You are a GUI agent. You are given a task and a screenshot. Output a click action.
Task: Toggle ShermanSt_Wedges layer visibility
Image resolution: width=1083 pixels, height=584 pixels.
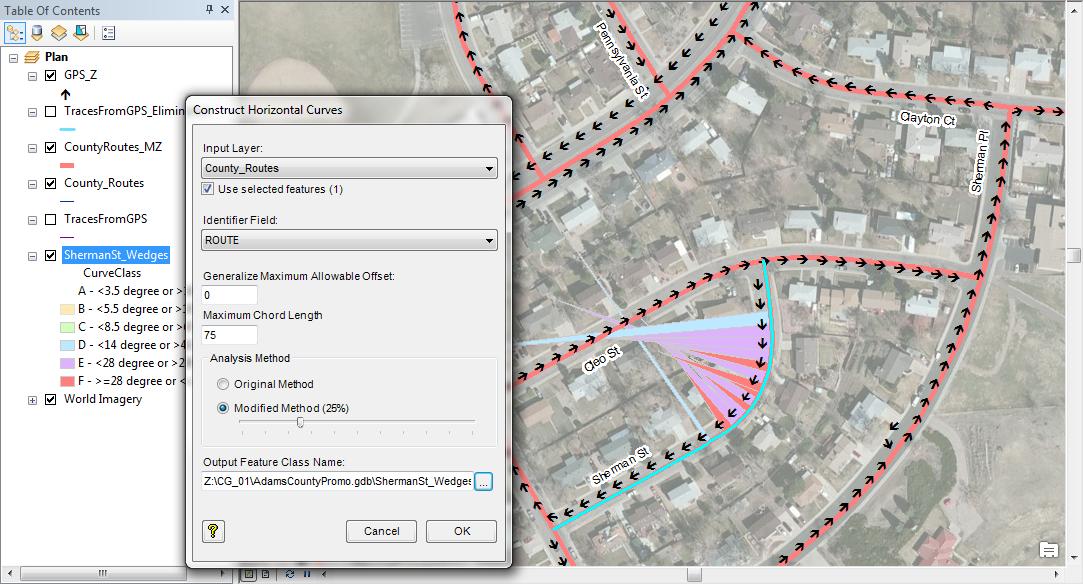[x=50, y=255]
